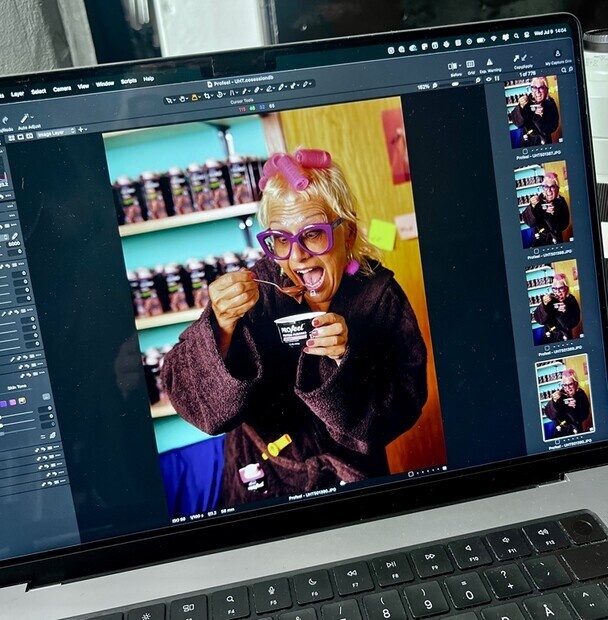Open the Window menu

click(x=105, y=84)
